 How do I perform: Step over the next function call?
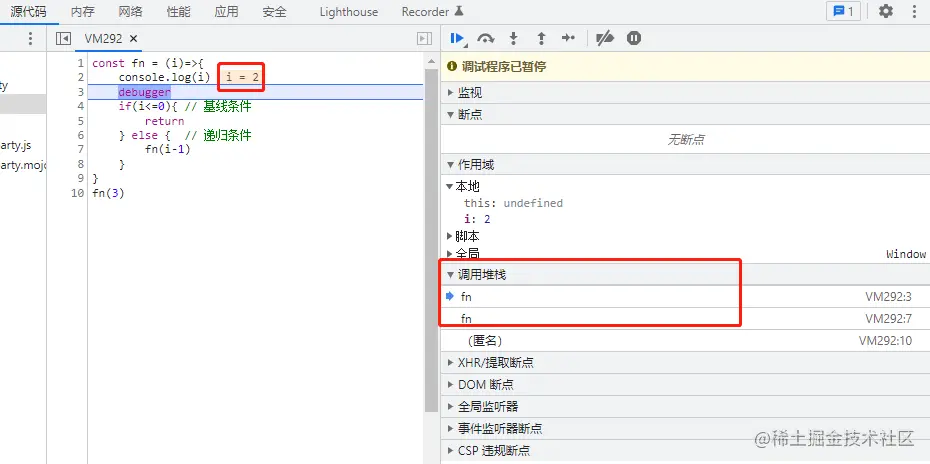coord(486,39)
